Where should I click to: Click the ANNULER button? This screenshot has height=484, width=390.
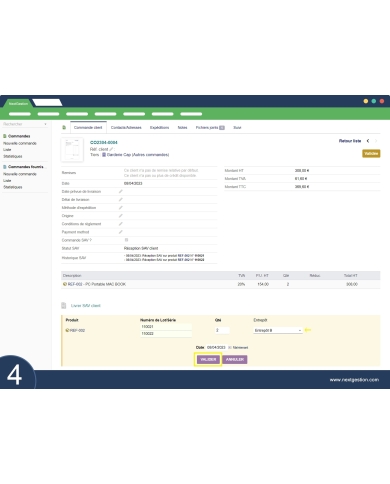coord(235,359)
